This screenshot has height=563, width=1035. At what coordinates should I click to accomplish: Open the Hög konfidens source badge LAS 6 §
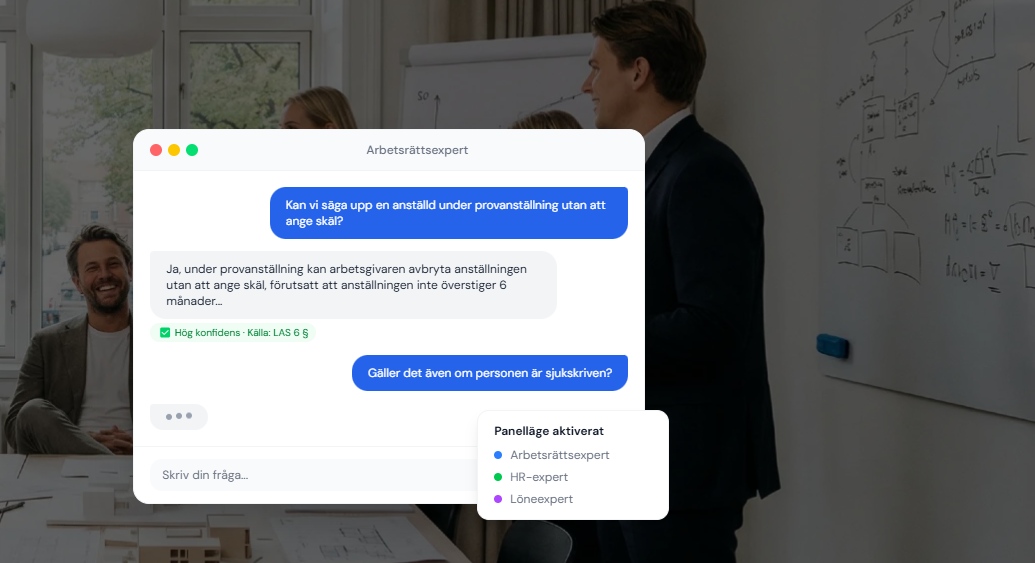pyautogui.click(x=233, y=333)
